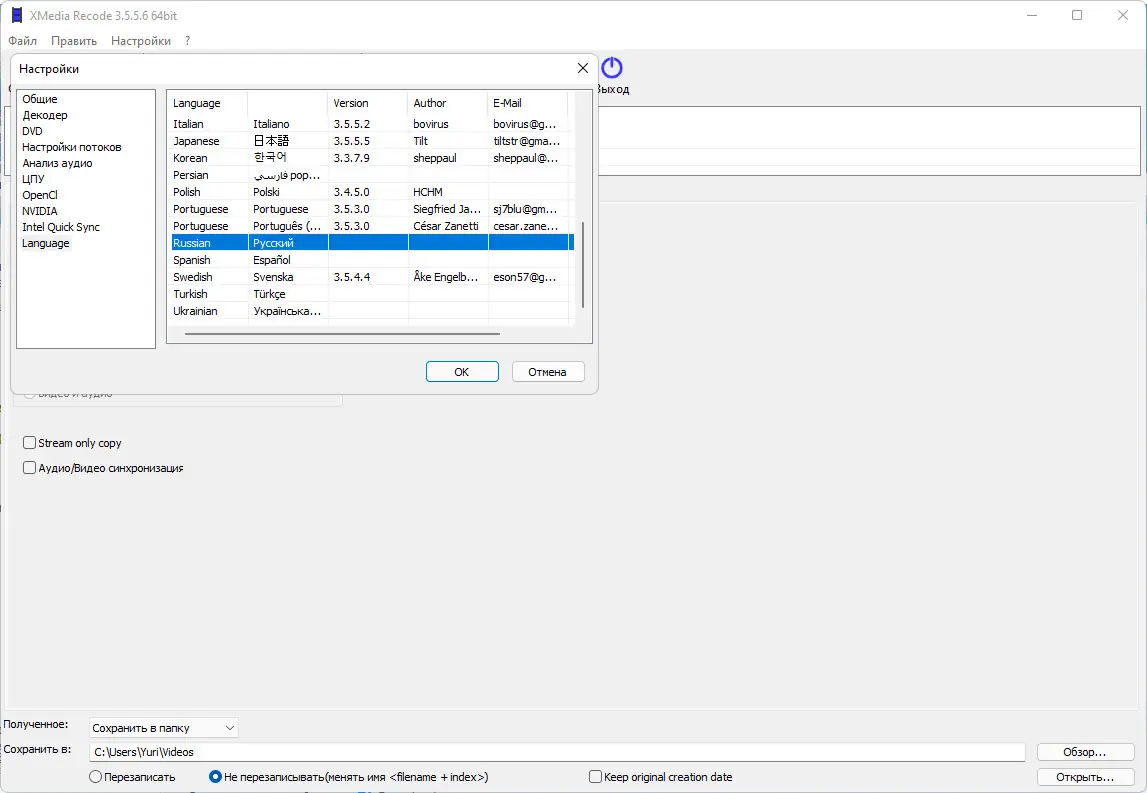Select NVIDIA settings category
The width and height of the screenshot is (1147, 793).
pyautogui.click(x=40, y=211)
